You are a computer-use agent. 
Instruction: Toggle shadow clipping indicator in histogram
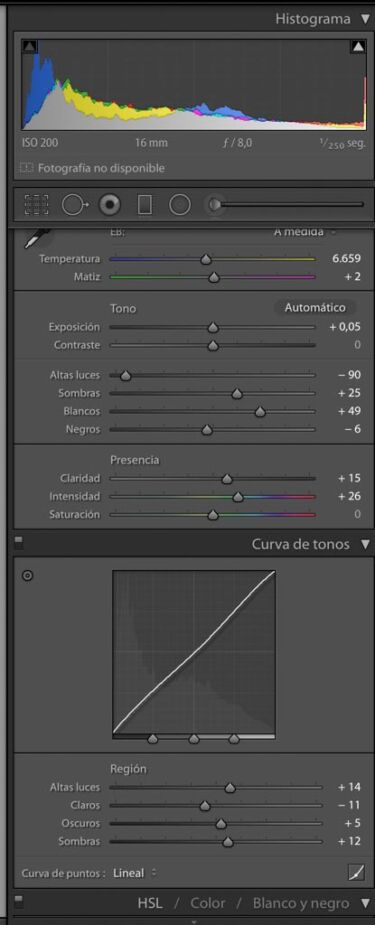click(29, 46)
